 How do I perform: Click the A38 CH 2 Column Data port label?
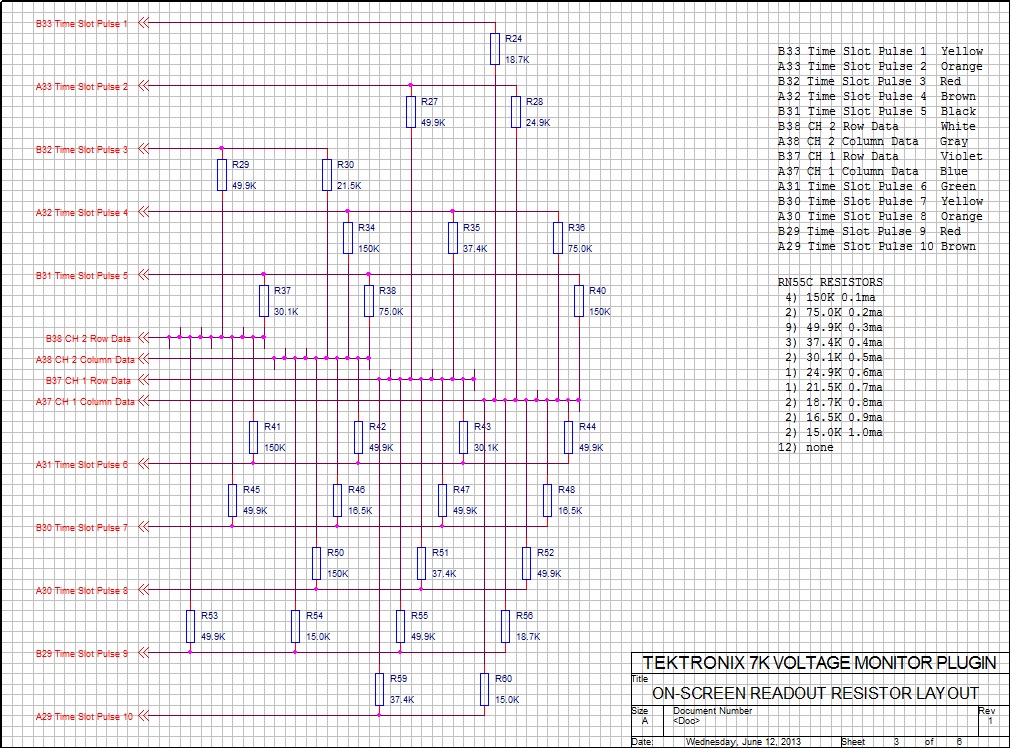(x=85, y=360)
